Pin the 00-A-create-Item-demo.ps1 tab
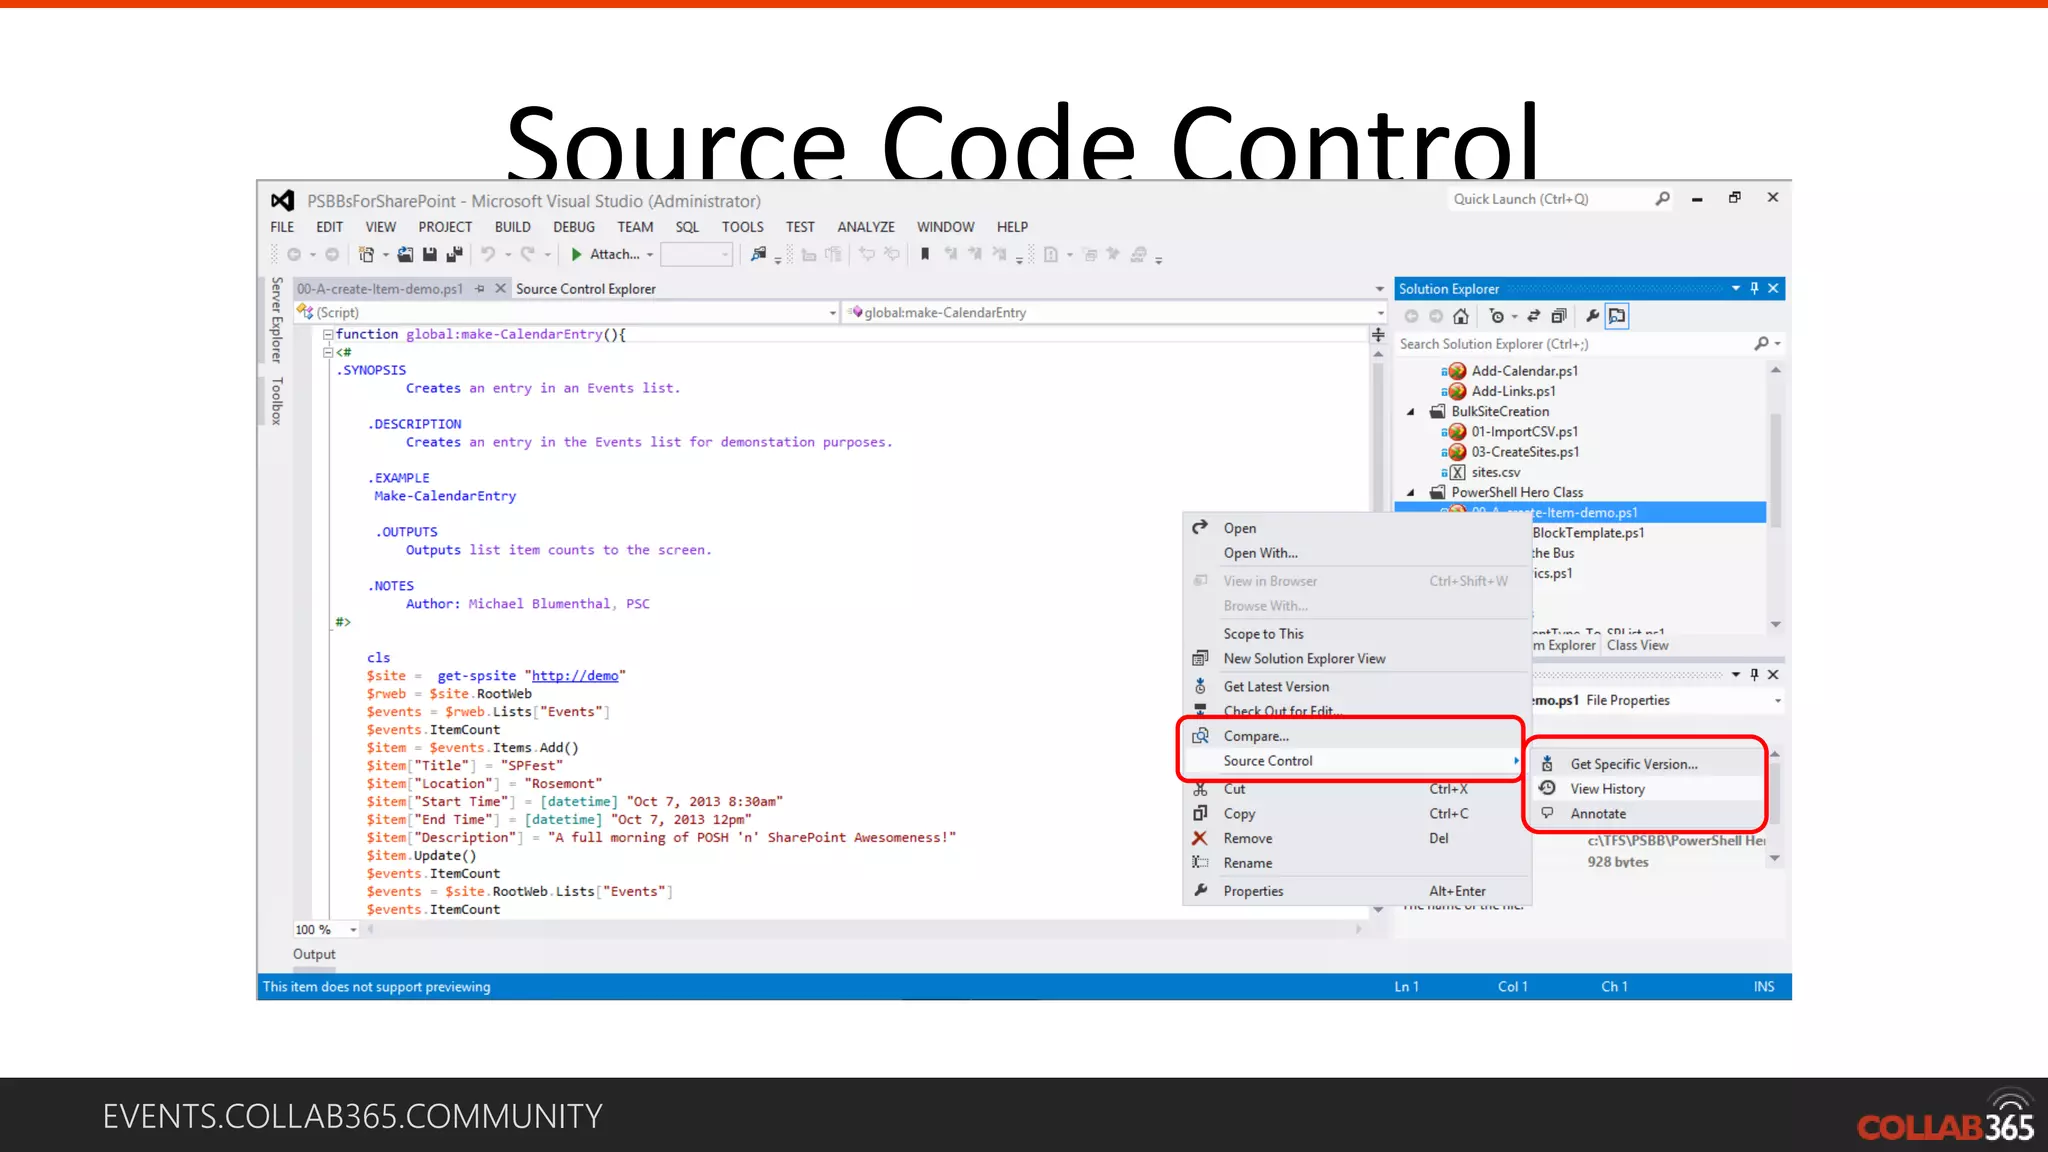The width and height of the screenshot is (2048, 1152). point(480,289)
